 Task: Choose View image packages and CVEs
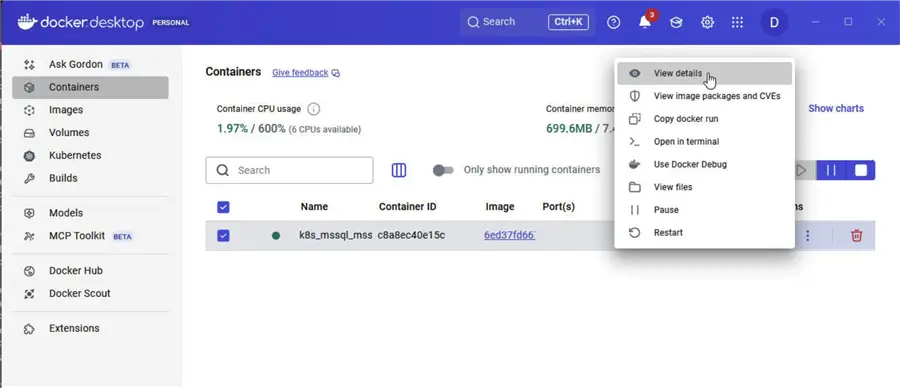[704, 96]
